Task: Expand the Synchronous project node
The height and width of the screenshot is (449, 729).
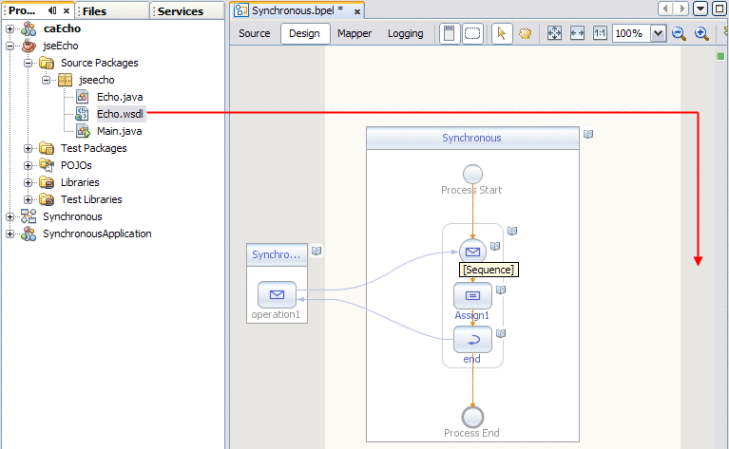Action: pos(9,217)
